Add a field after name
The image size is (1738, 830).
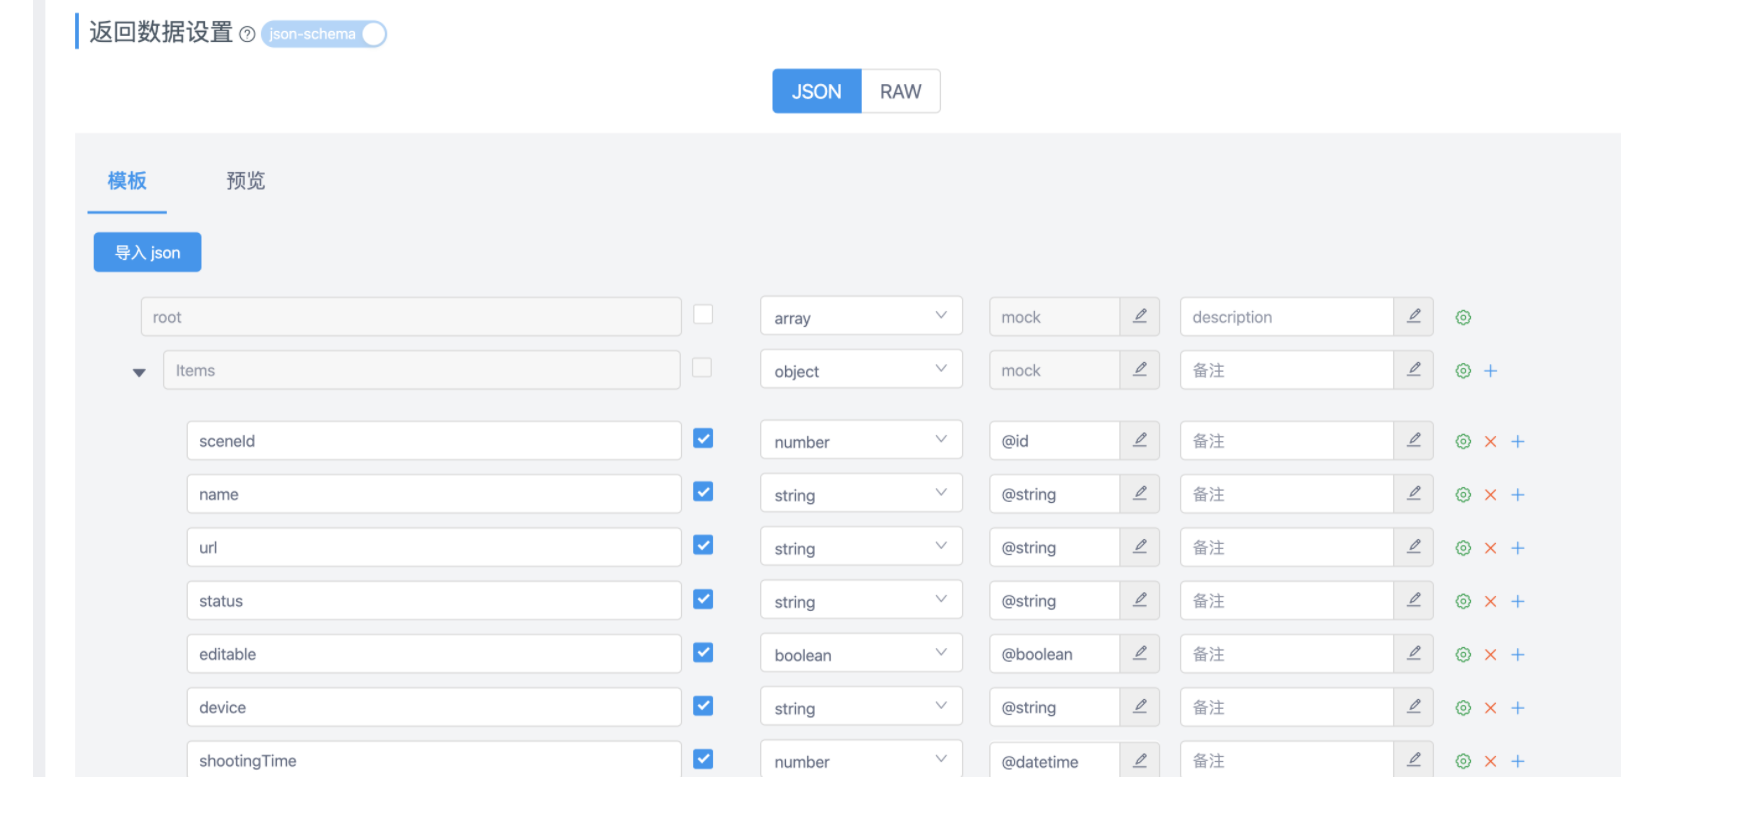(1518, 495)
